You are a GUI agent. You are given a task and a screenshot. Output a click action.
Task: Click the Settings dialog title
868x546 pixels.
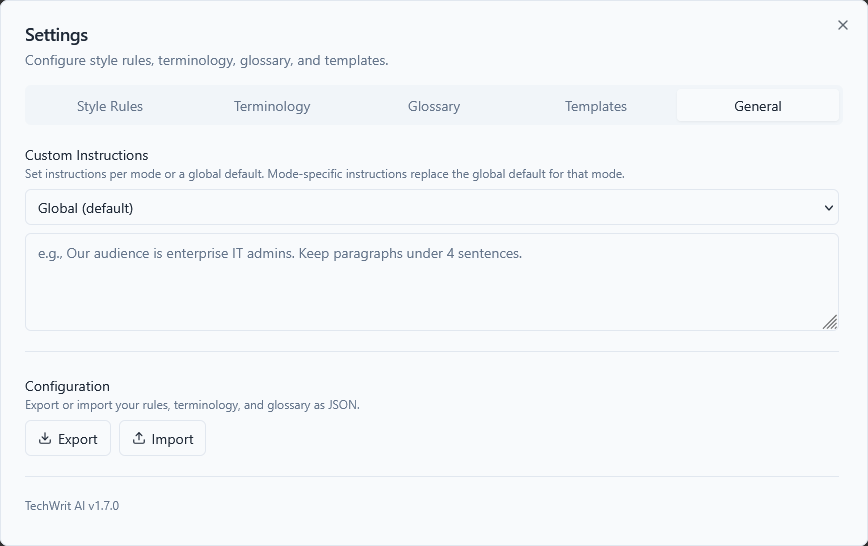pyautogui.click(x=57, y=35)
